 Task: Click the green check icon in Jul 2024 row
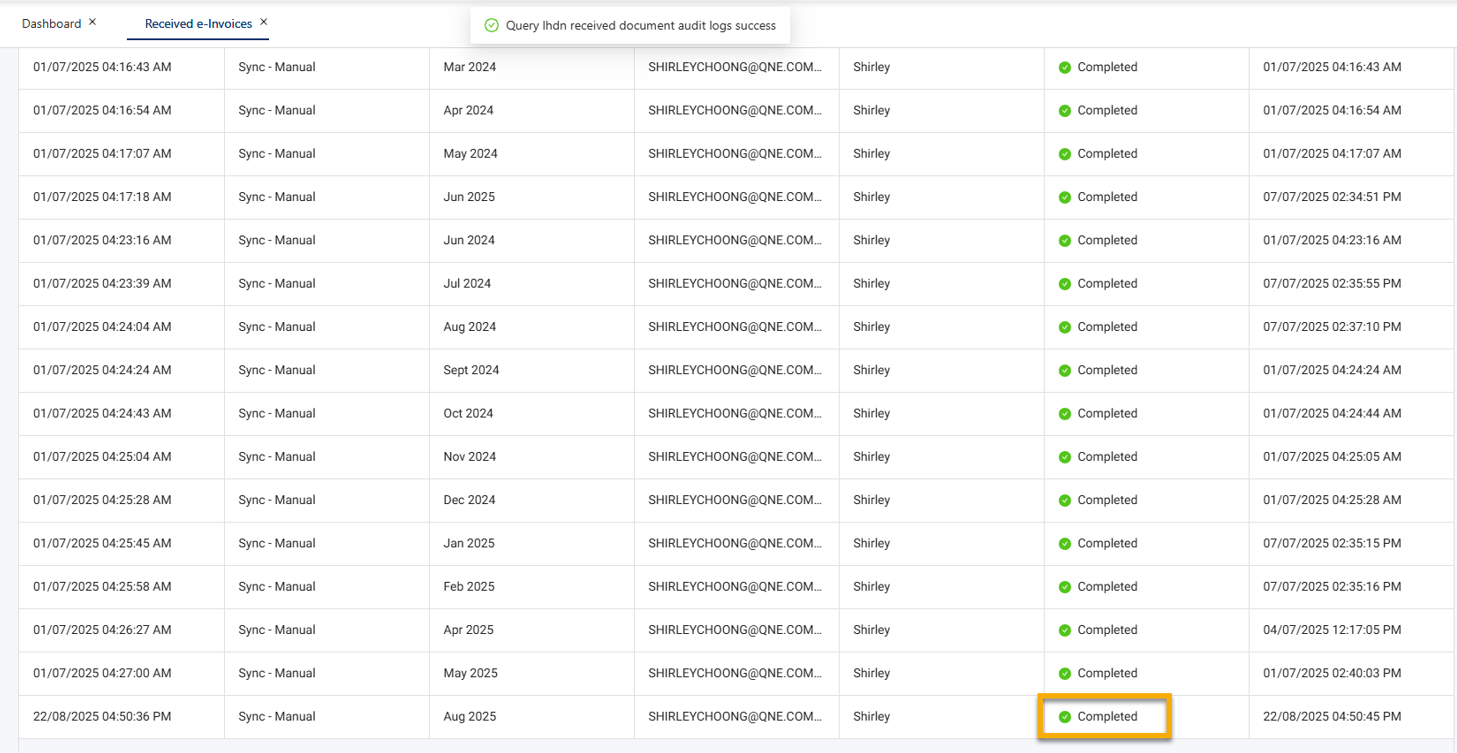[1065, 284]
